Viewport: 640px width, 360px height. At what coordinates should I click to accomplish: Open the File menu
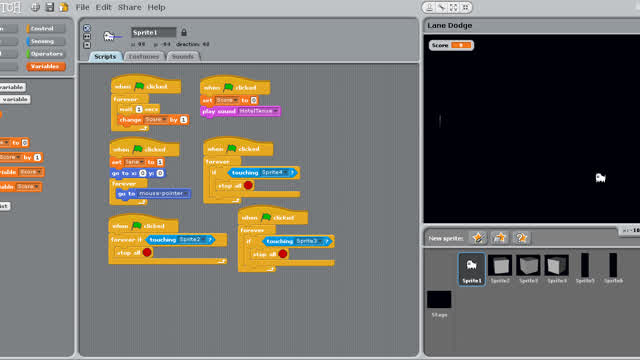(x=82, y=7)
